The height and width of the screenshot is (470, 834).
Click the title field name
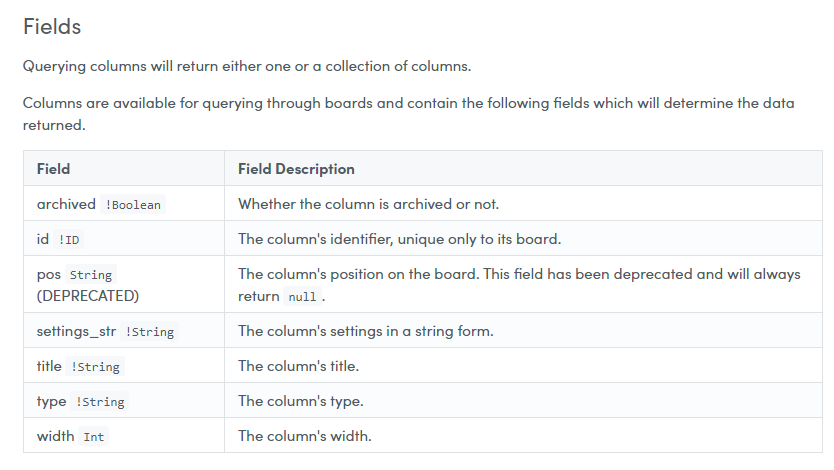(49, 366)
